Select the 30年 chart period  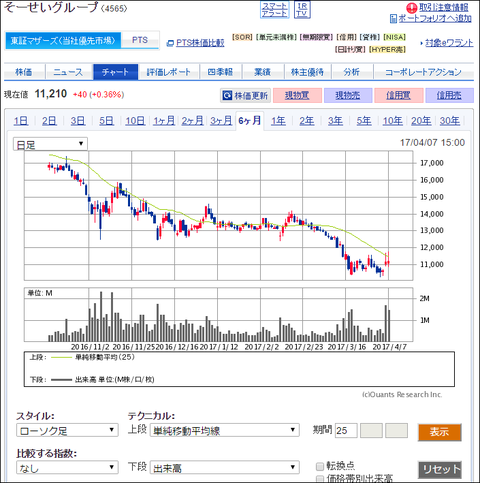point(450,121)
